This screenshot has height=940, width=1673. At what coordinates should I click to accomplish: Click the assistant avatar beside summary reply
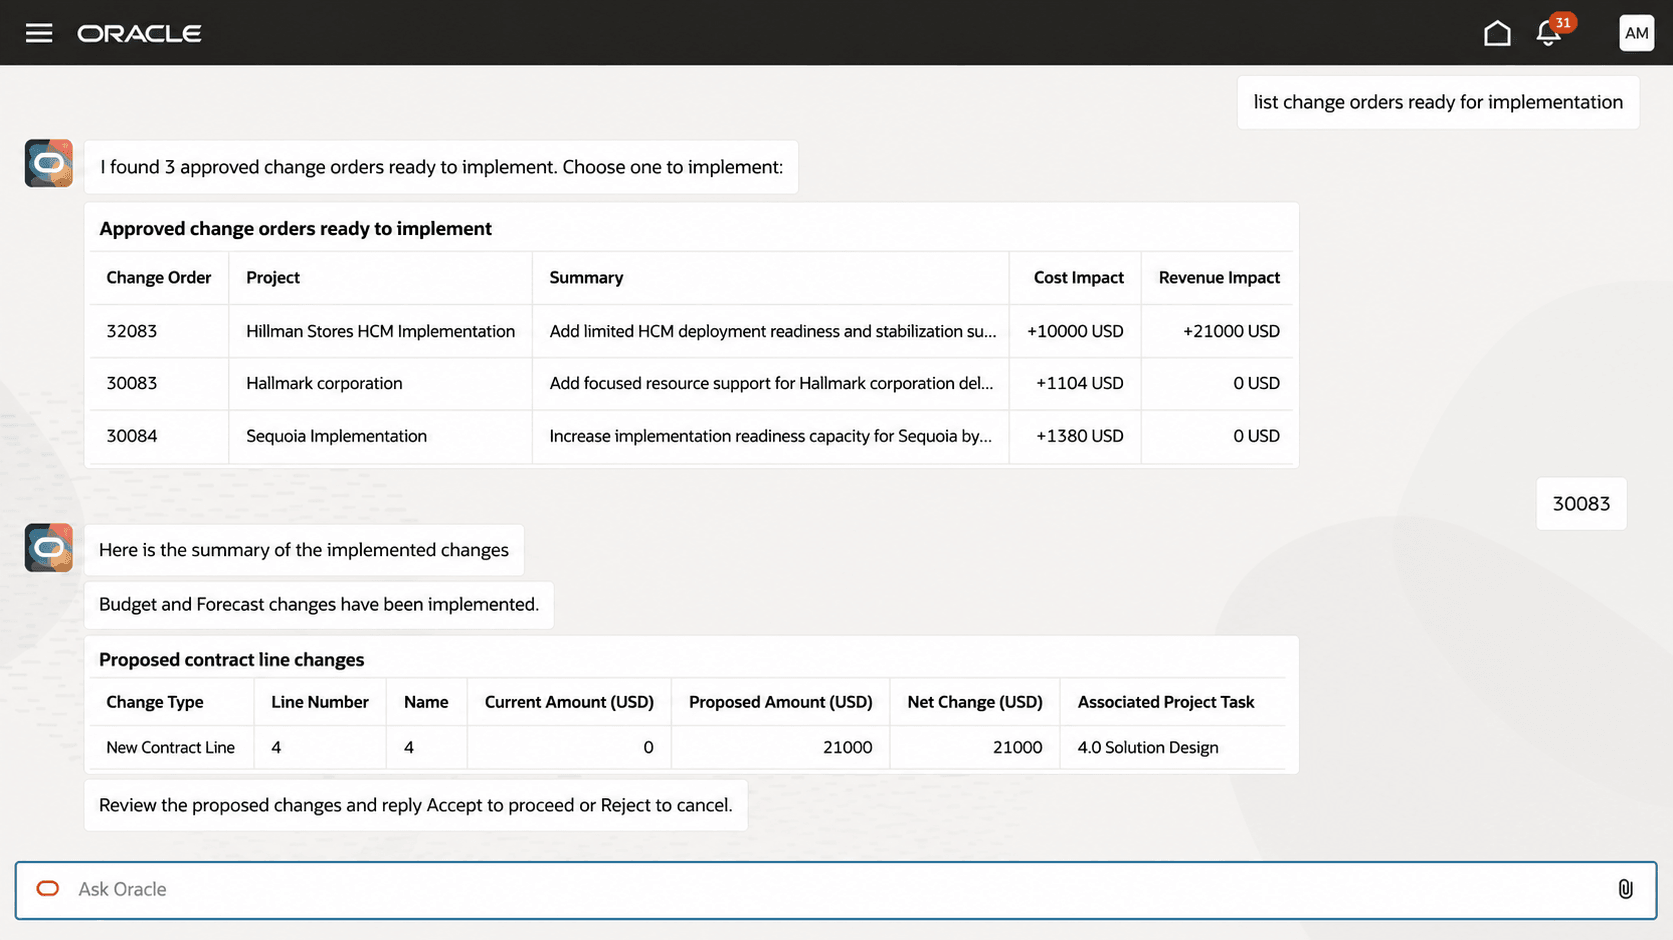coord(49,547)
